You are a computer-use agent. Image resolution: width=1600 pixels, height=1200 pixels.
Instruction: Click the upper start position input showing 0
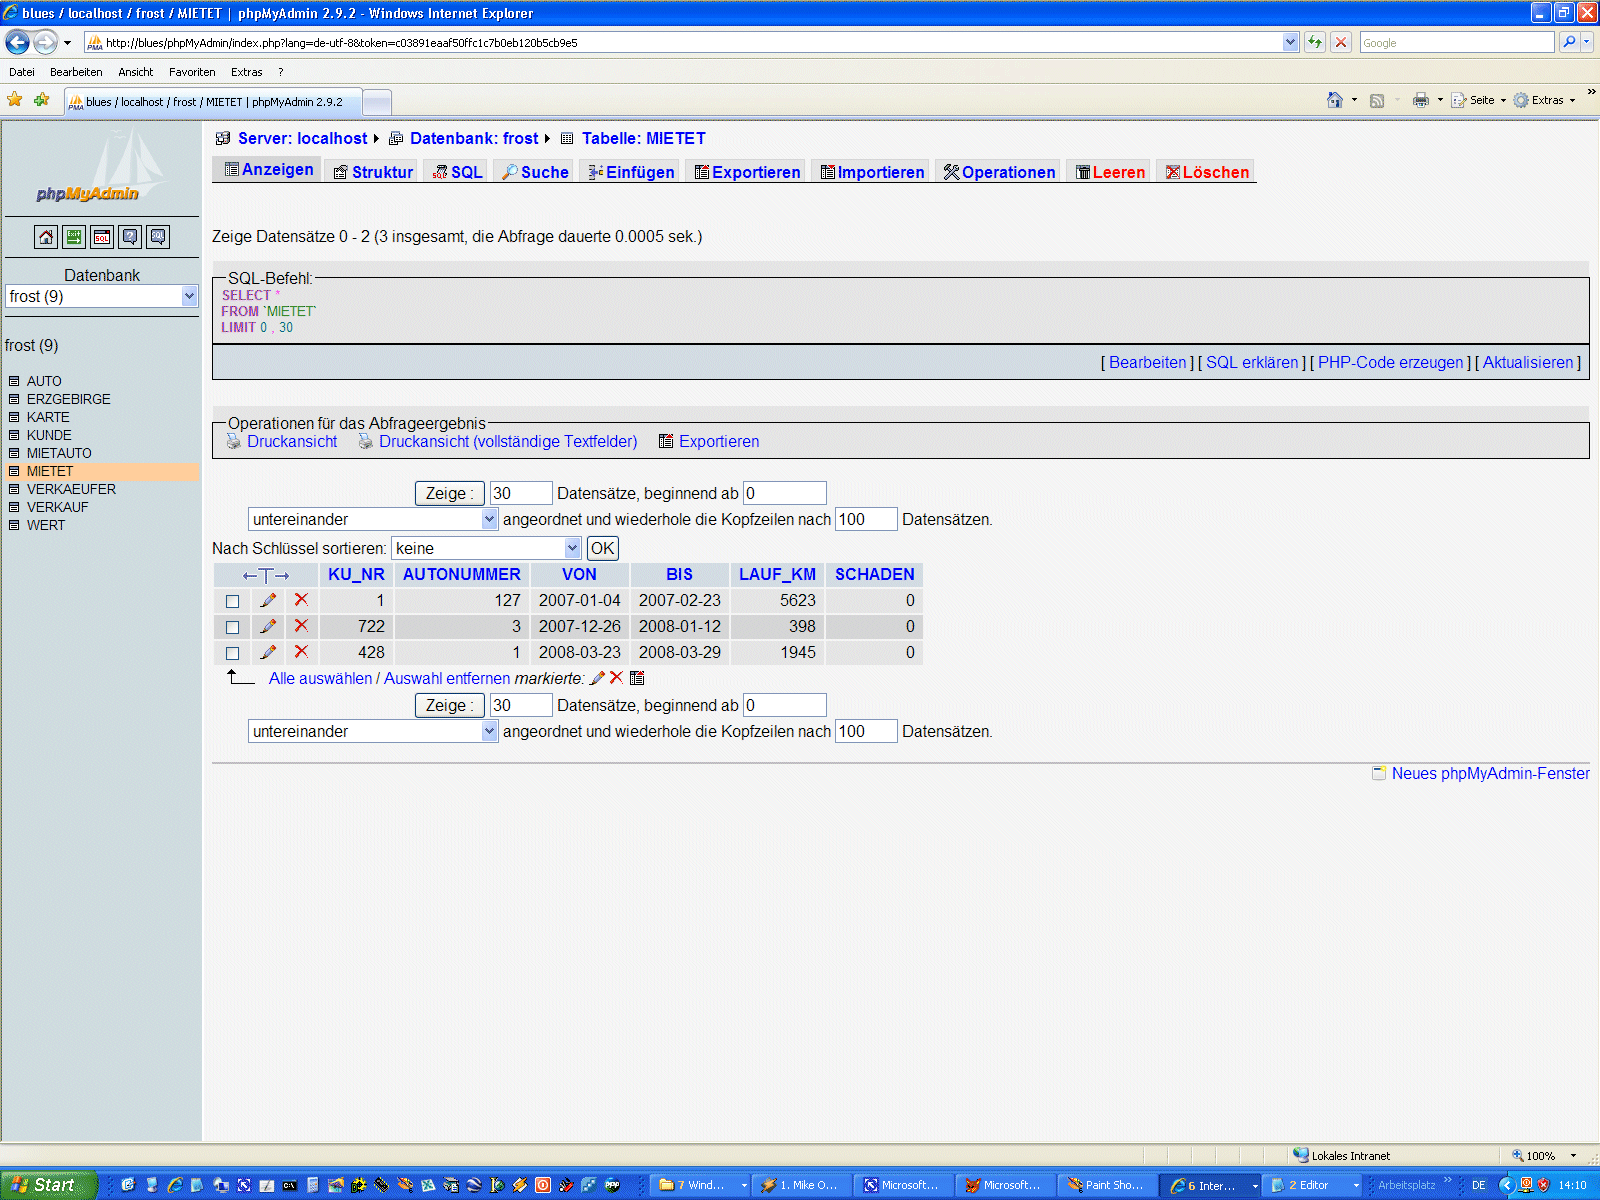[785, 493]
